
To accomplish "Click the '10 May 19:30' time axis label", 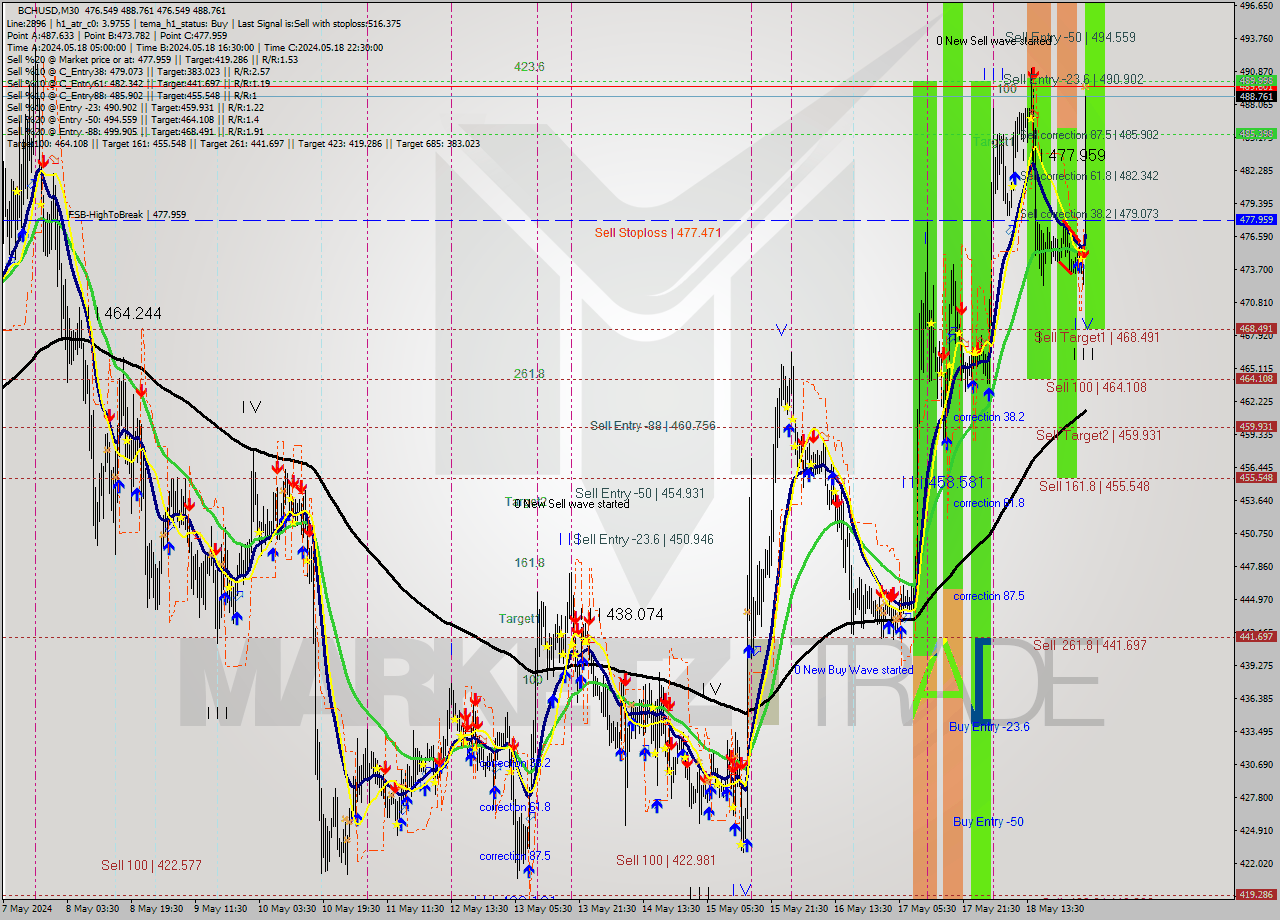I will click(350, 909).
